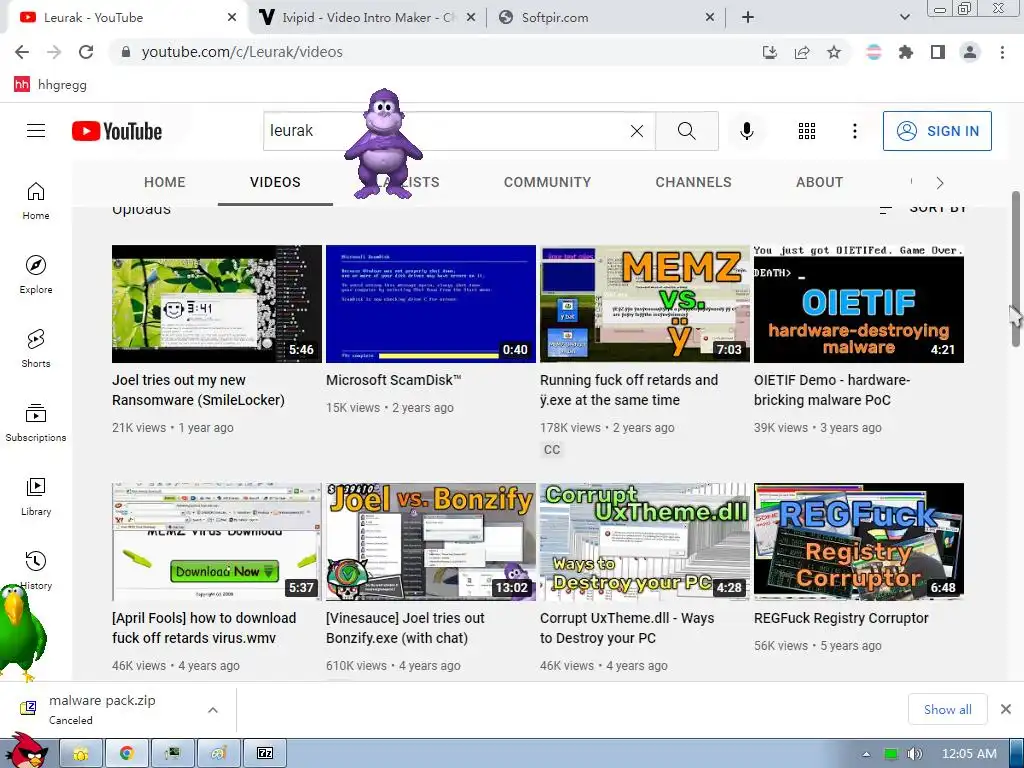Click the Microsoft ScamDisk title
This screenshot has height=768, width=1024.
coord(394,380)
